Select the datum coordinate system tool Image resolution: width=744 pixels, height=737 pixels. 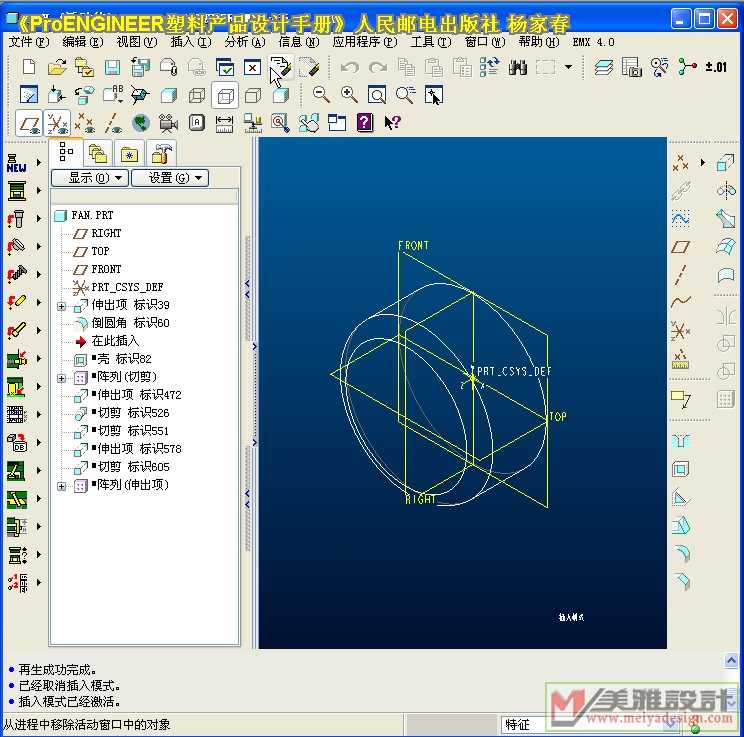680,330
